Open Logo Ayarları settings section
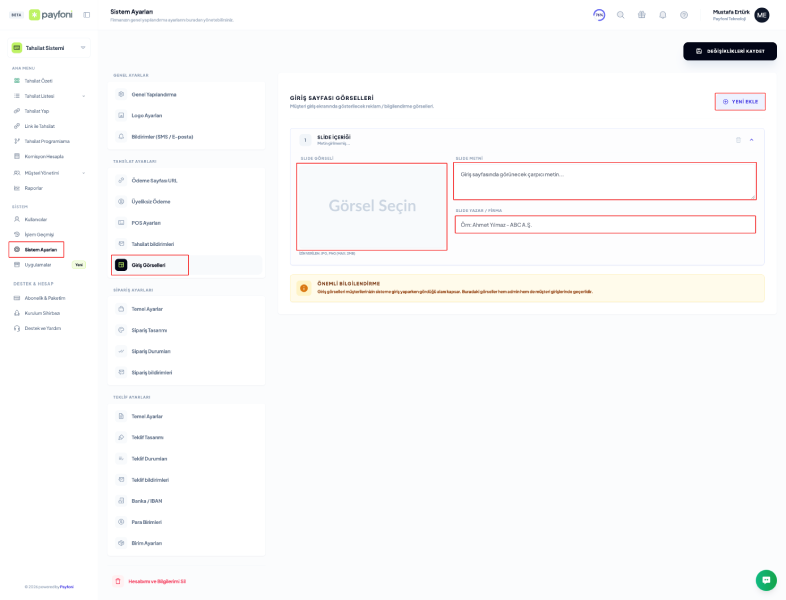Screen dimensions: 786x600 pos(146,115)
